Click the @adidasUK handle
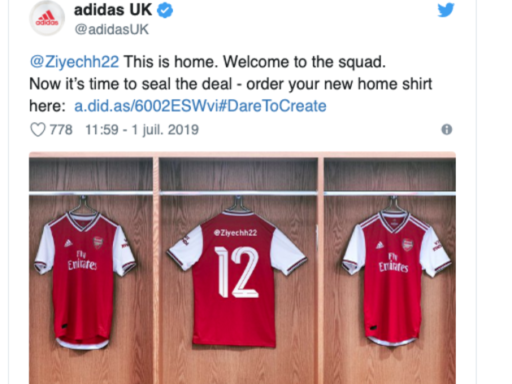 click(x=112, y=29)
